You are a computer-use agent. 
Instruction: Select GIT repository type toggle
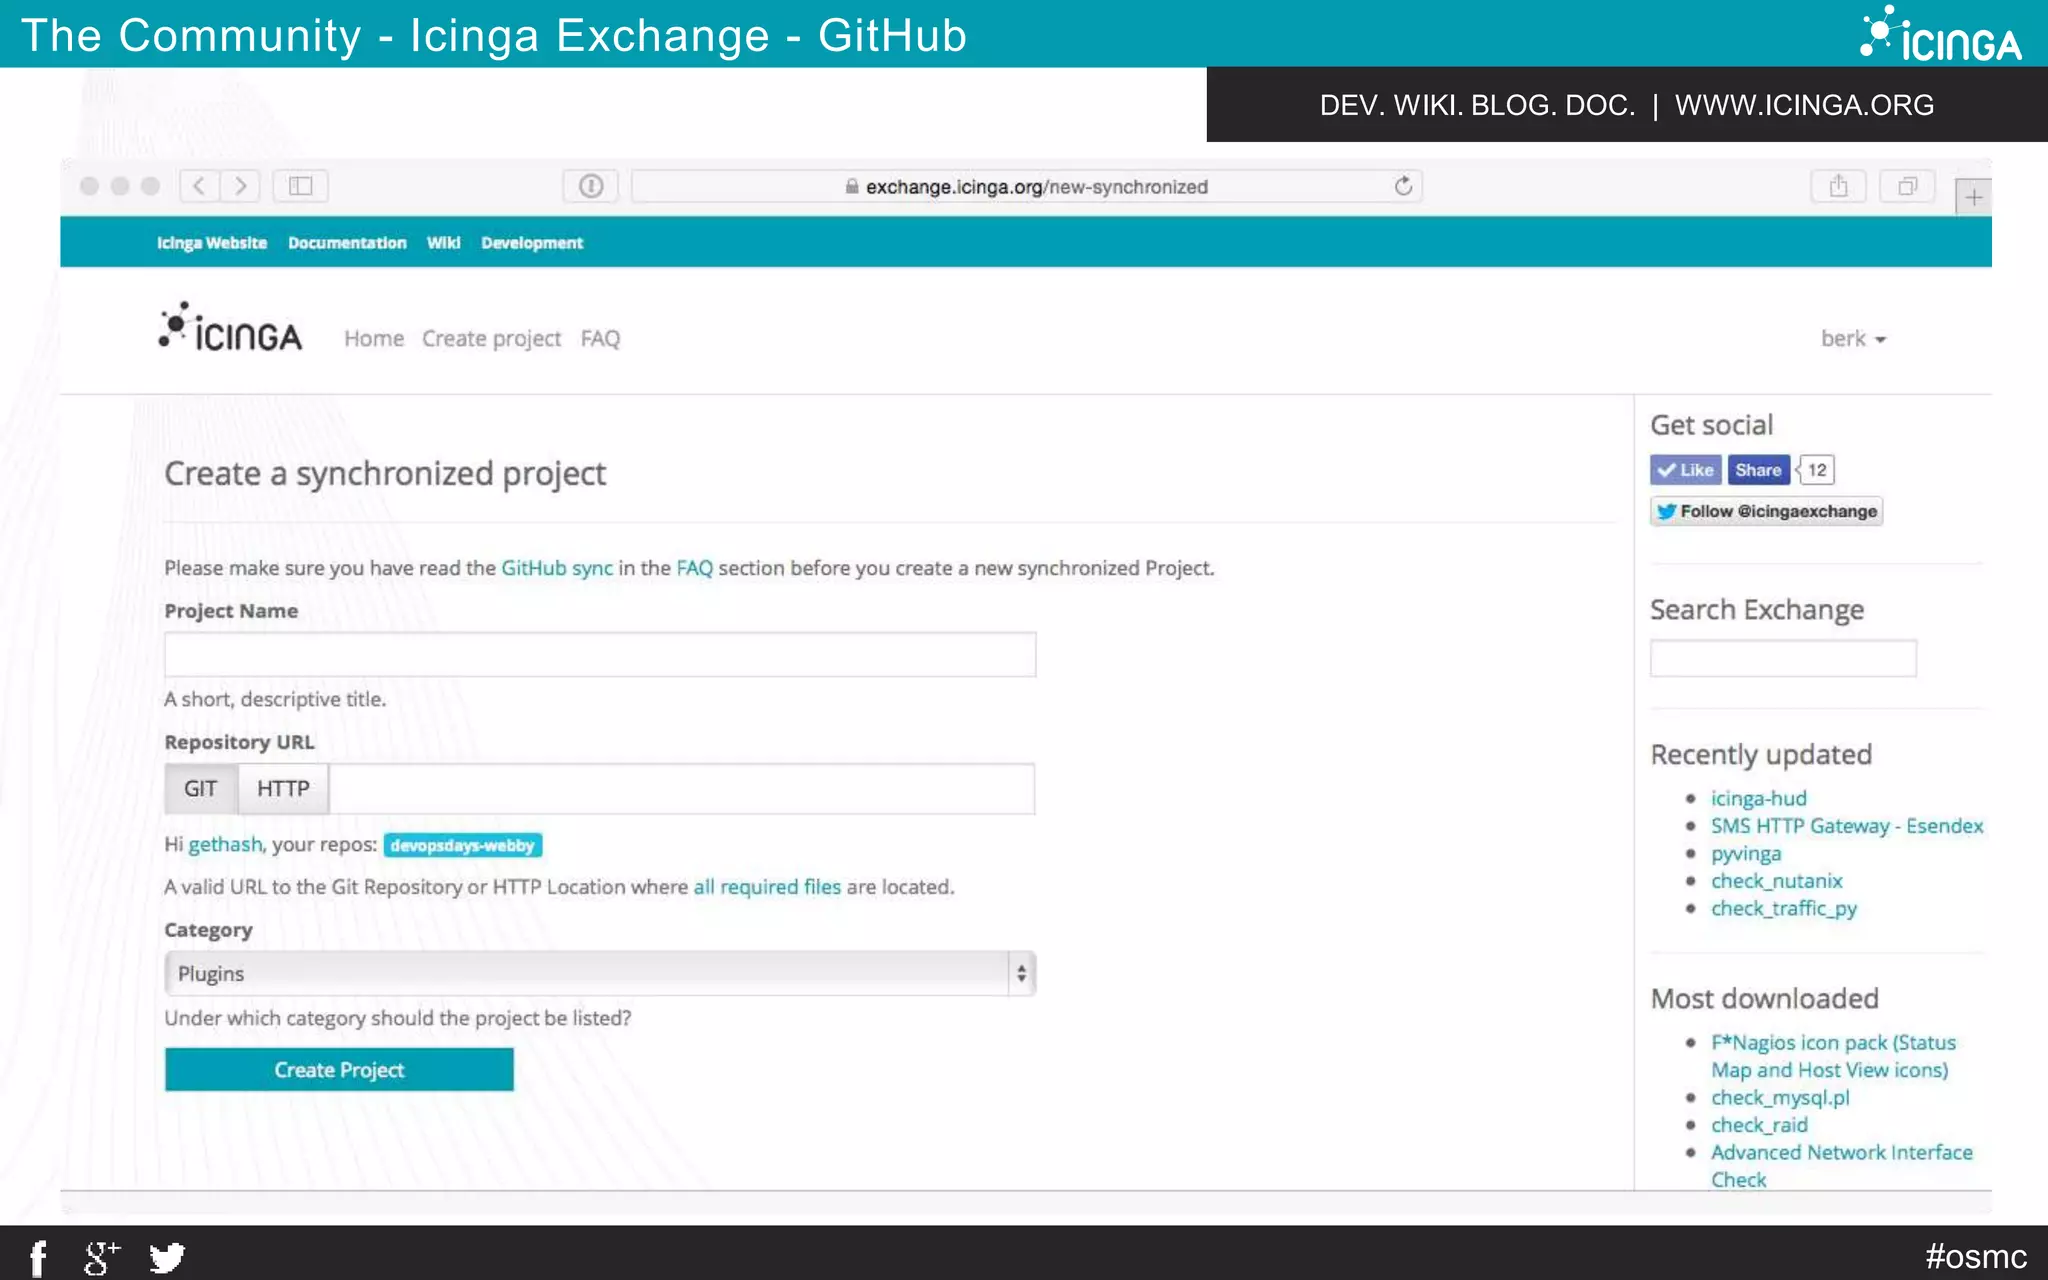pos(200,788)
